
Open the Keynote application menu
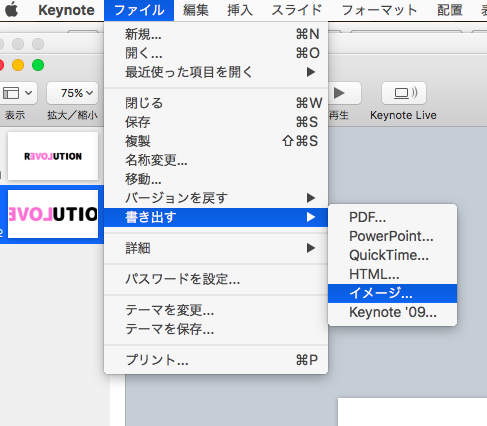click(x=66, y=10)
